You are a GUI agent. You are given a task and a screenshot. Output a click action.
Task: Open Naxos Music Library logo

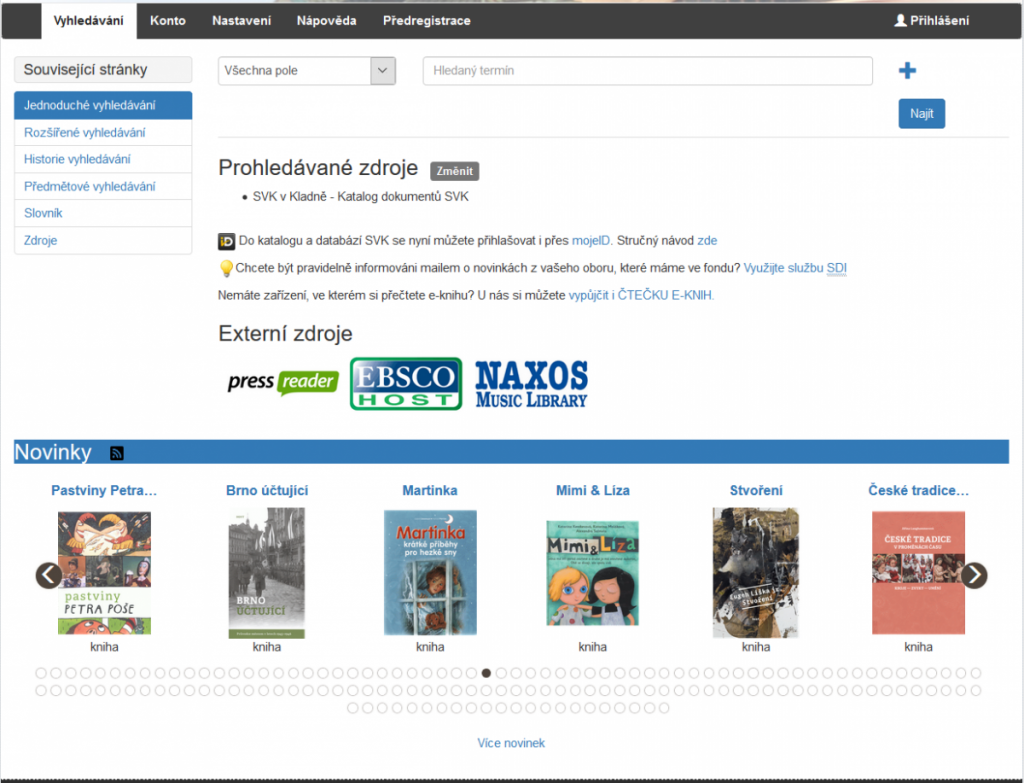pos(531,384)
